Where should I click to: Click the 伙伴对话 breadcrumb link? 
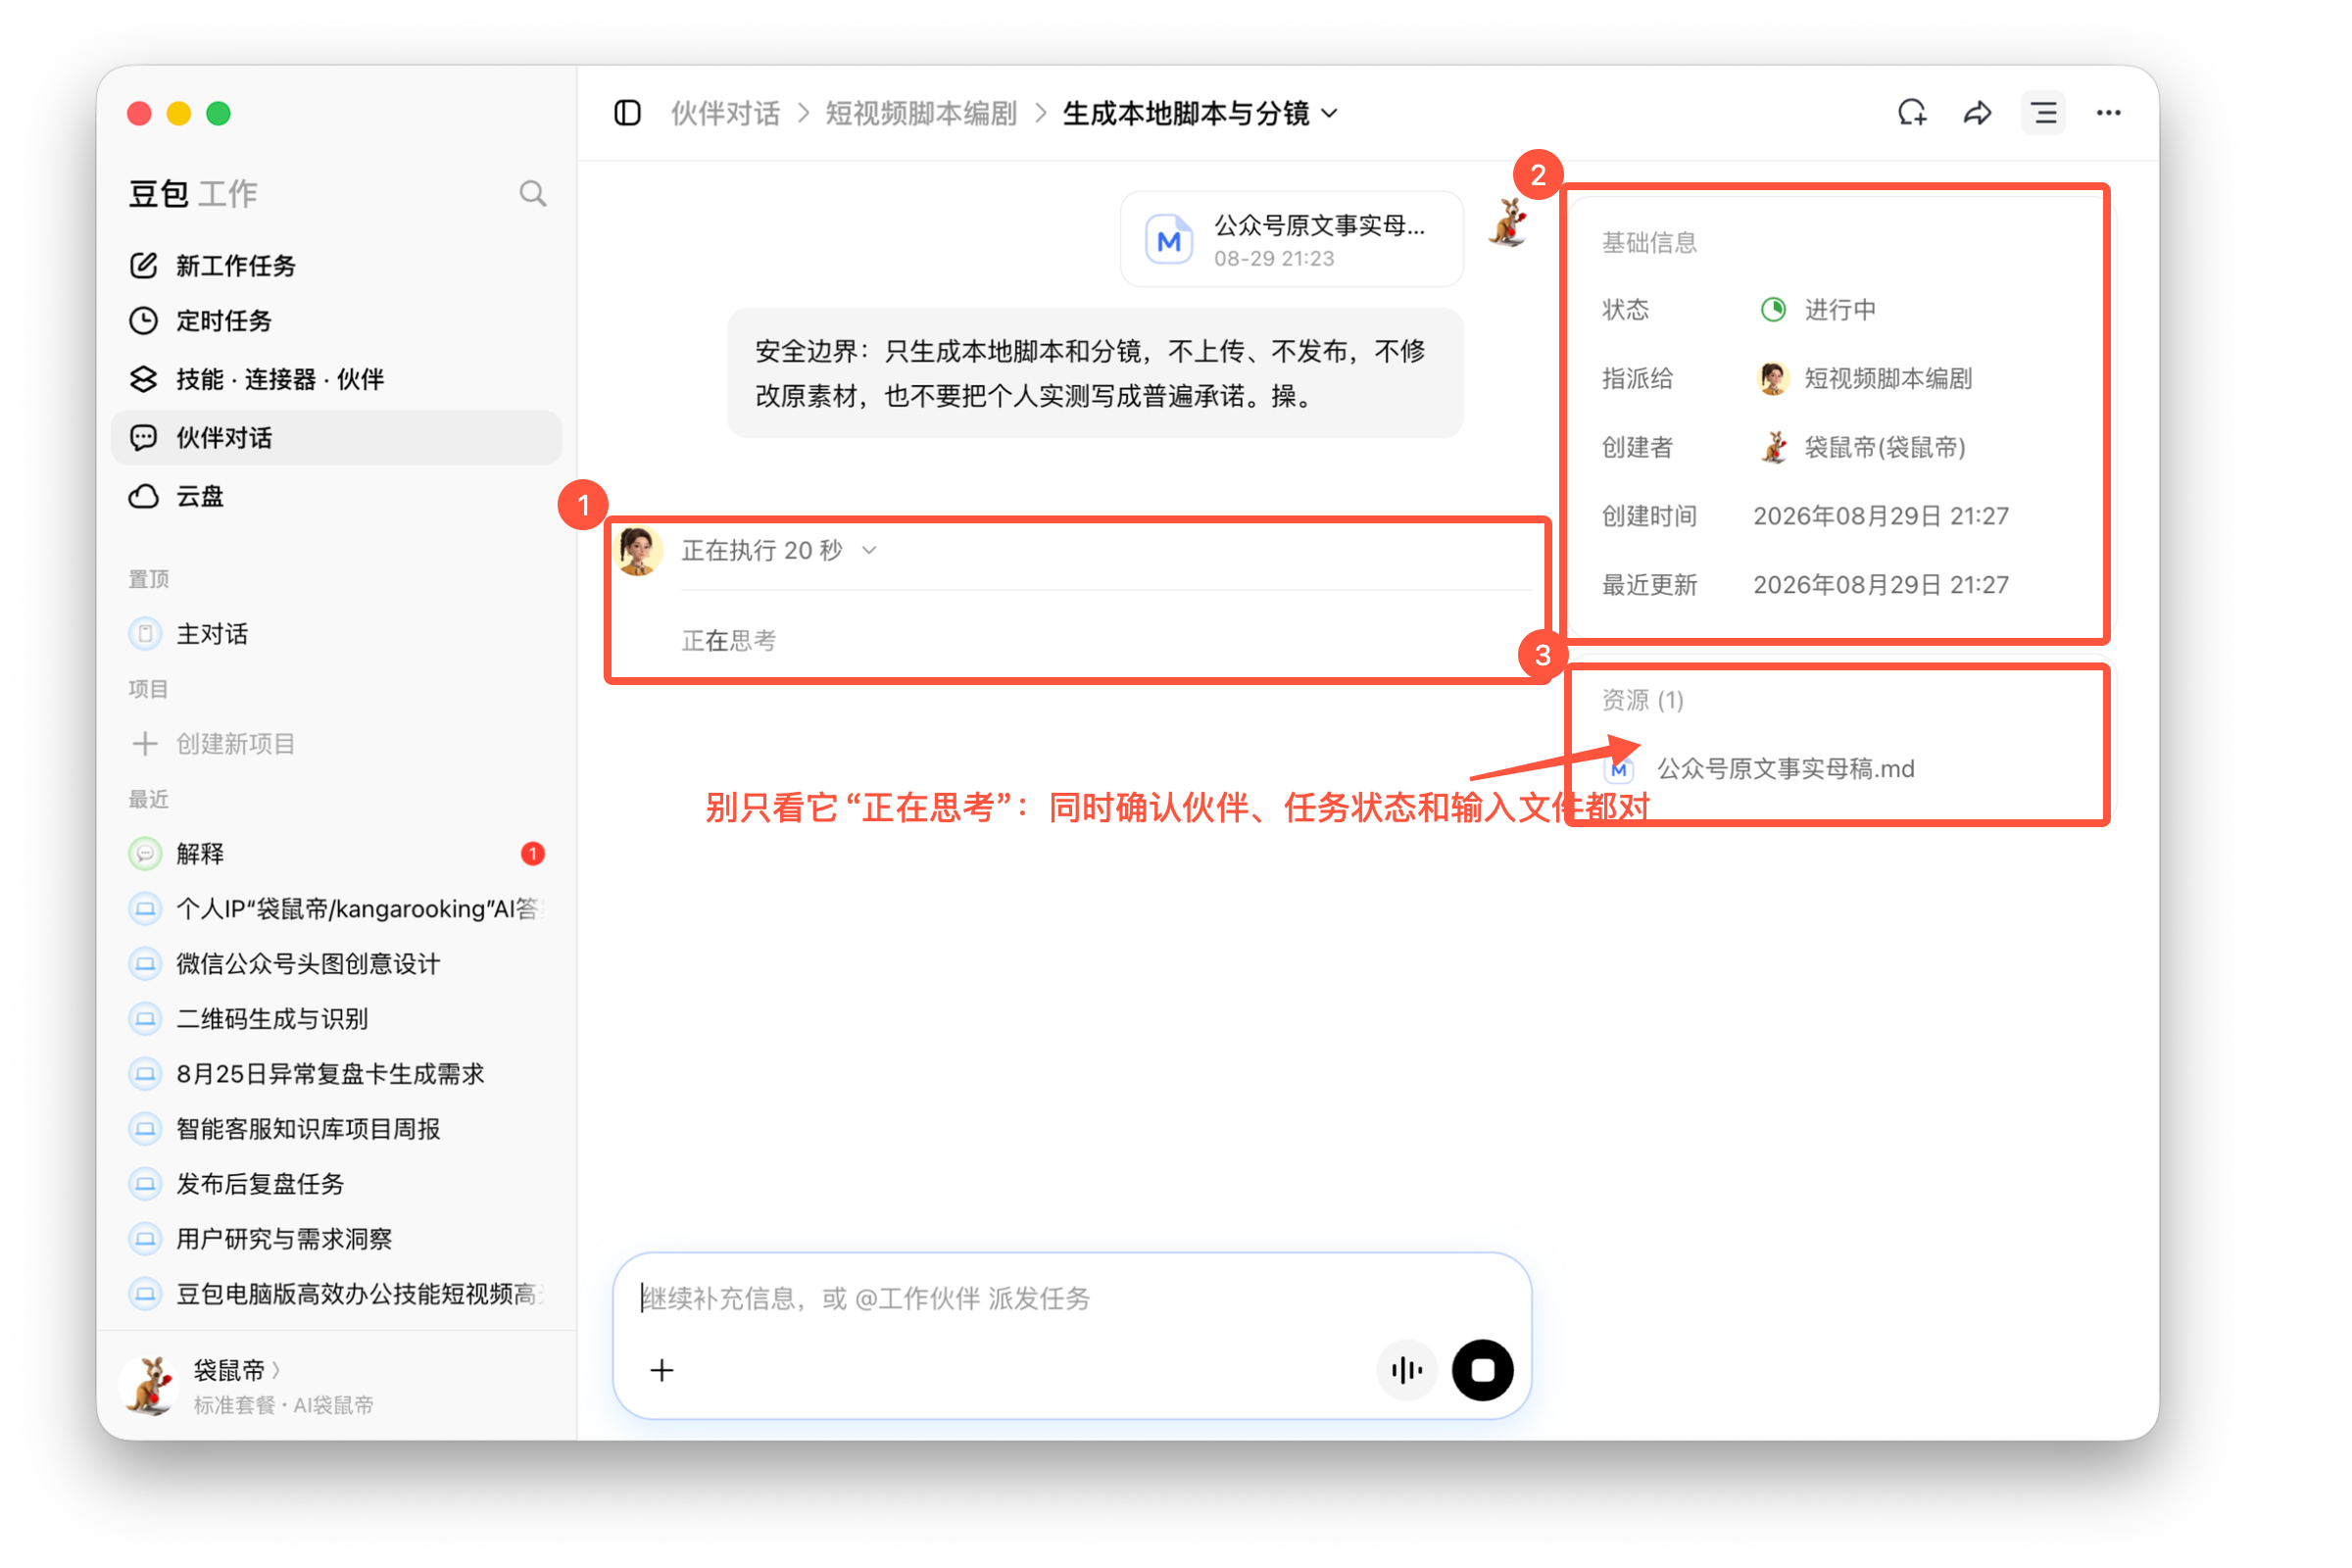tap(725, 113)
